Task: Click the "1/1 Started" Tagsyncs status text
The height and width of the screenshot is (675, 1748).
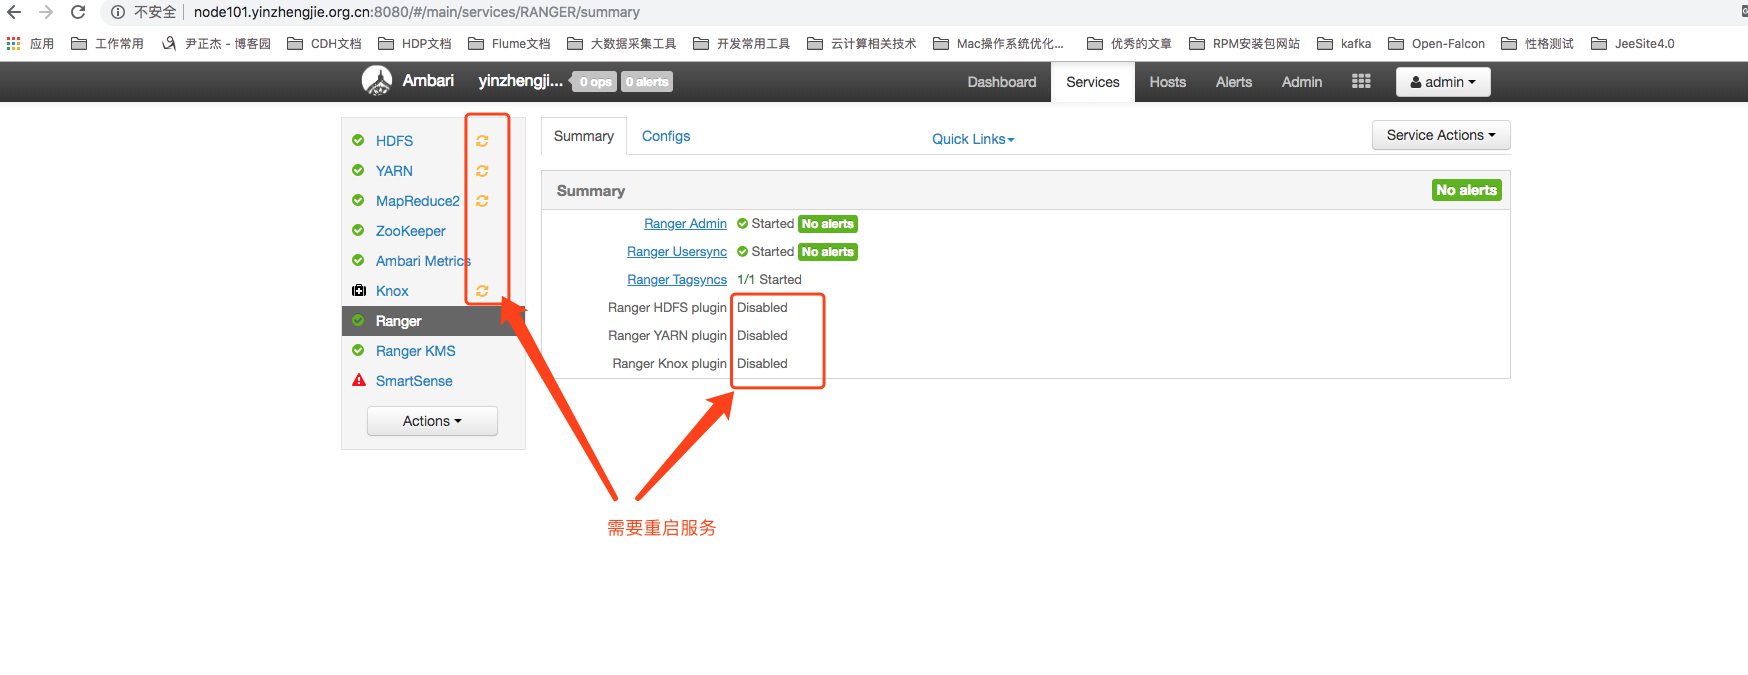Action: pos(769,280)
